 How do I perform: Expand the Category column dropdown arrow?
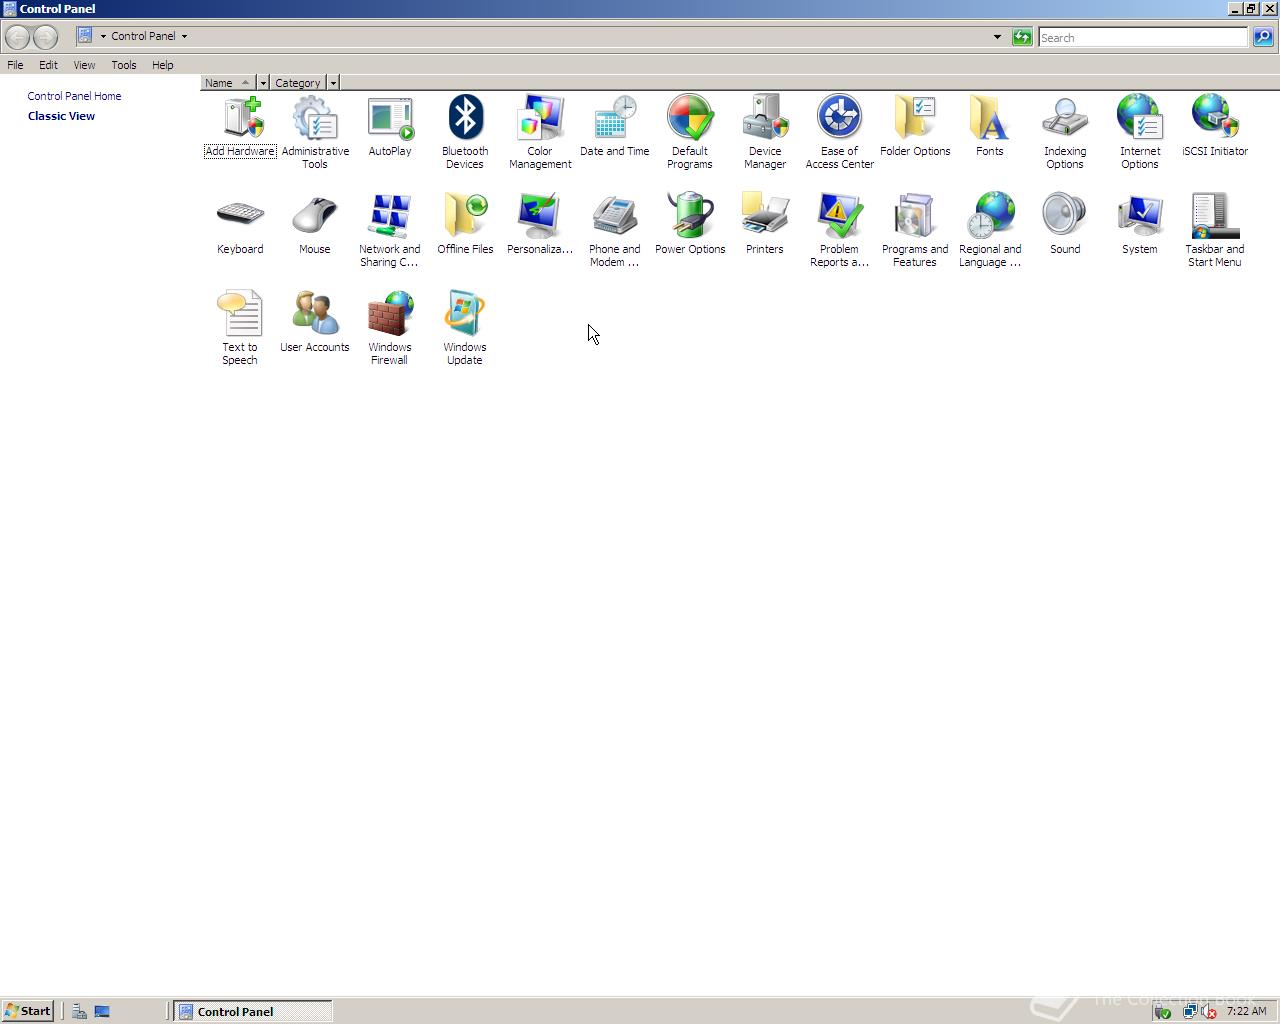tap(333, 83)
